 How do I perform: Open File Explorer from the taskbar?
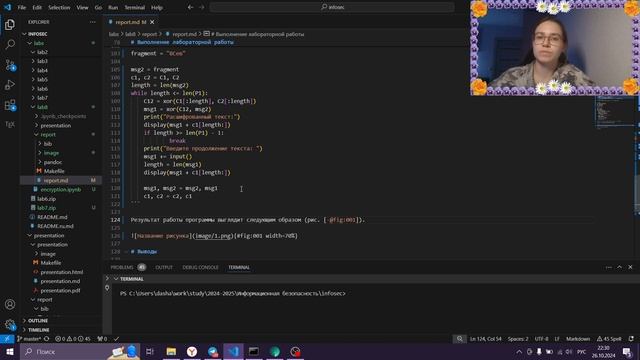pyautogui.click(x=171, y=351)
